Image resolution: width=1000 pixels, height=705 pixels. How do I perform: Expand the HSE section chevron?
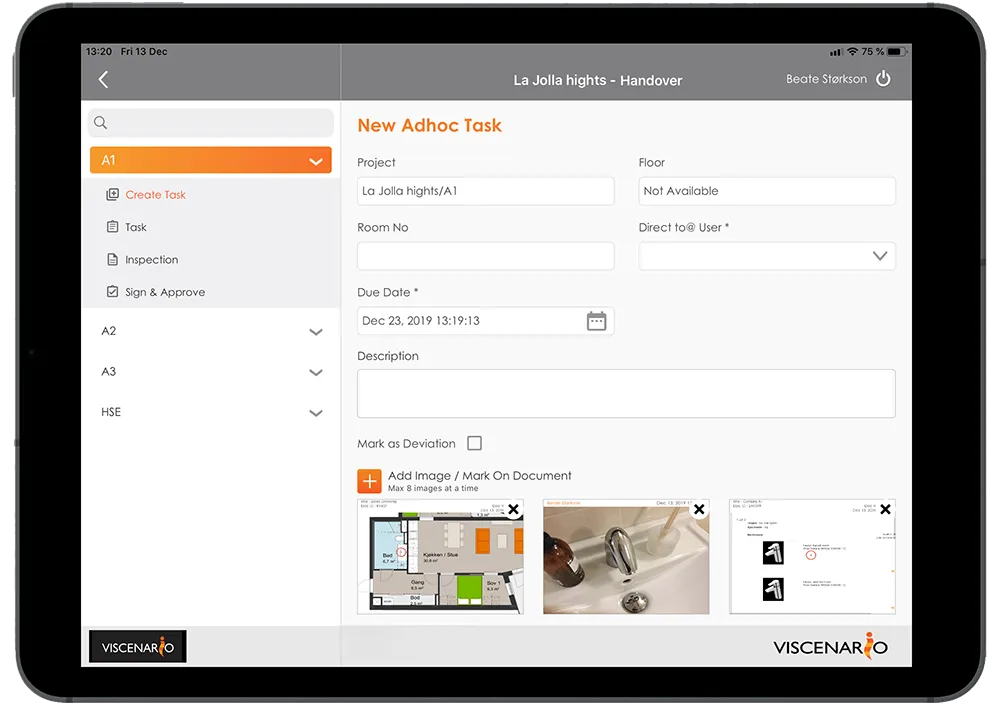coord(316,413)
